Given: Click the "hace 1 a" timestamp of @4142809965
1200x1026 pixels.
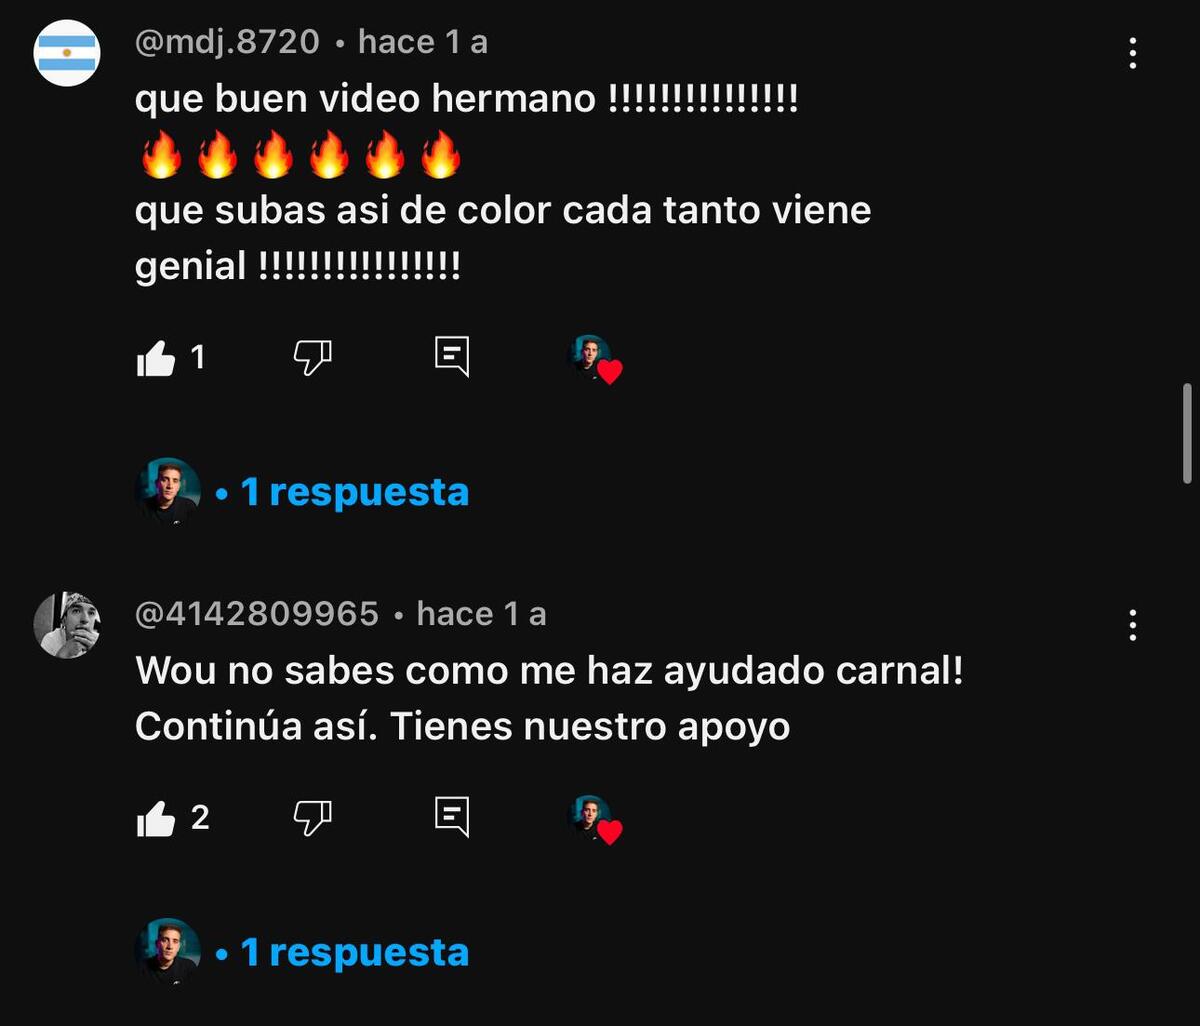Looking at the screenshot, I should (482, 614).
